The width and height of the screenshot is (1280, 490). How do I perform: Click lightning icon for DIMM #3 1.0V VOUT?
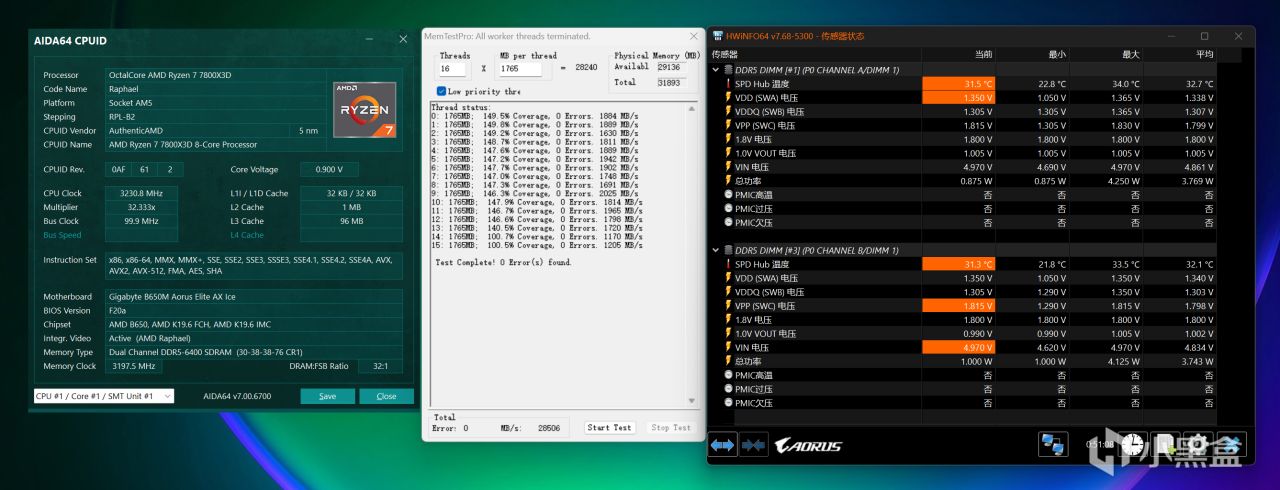[x=727, y=333]
